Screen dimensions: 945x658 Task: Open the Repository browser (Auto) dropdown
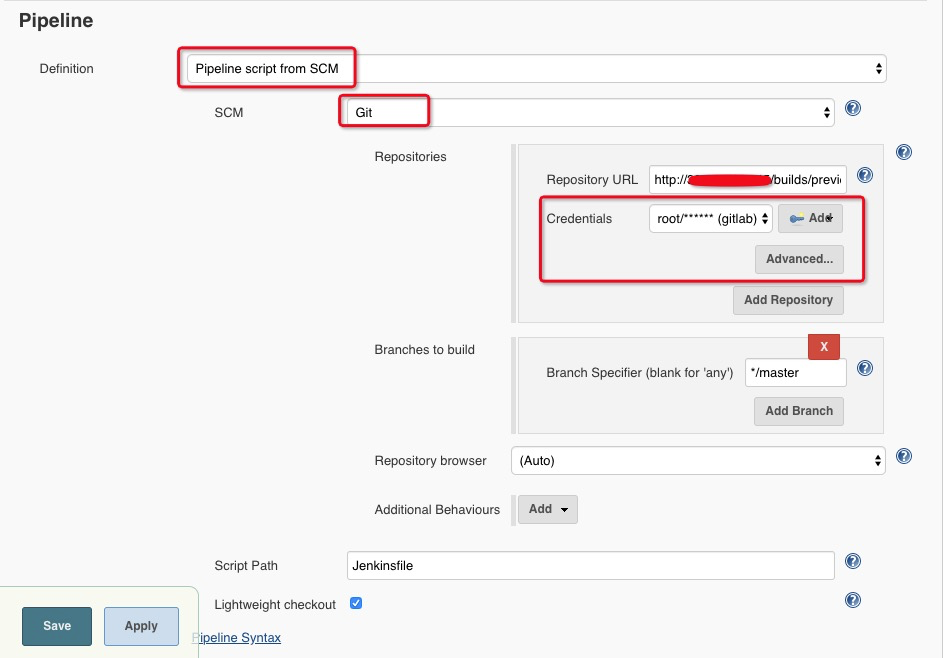[x=698, y=460]
